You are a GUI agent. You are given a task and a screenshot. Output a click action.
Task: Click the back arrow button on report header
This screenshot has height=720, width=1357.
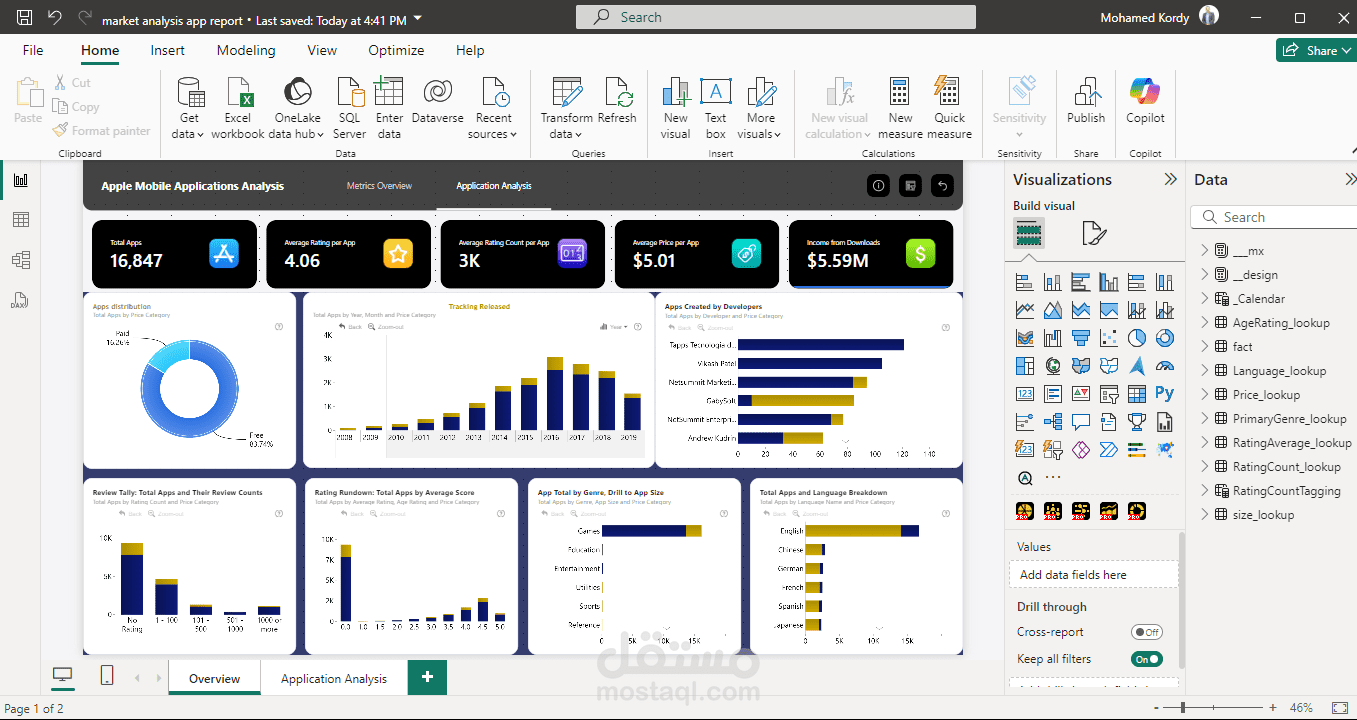point(942,186)
